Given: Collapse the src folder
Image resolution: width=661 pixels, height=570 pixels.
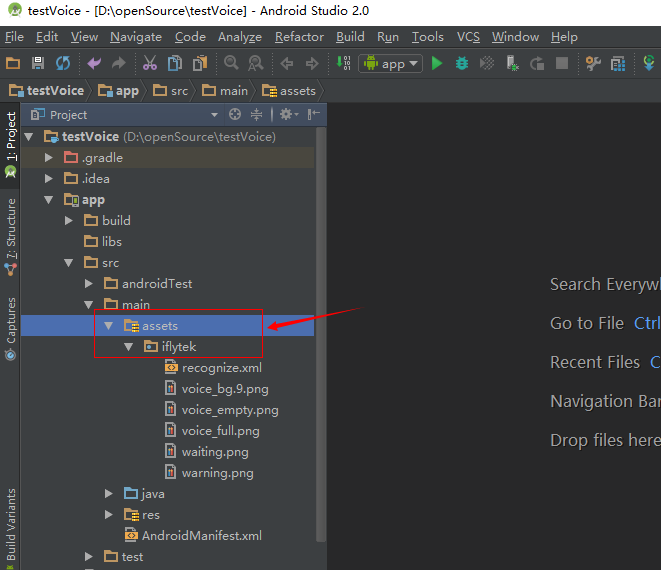Looking at the screenshot, I should pos(69,263).
